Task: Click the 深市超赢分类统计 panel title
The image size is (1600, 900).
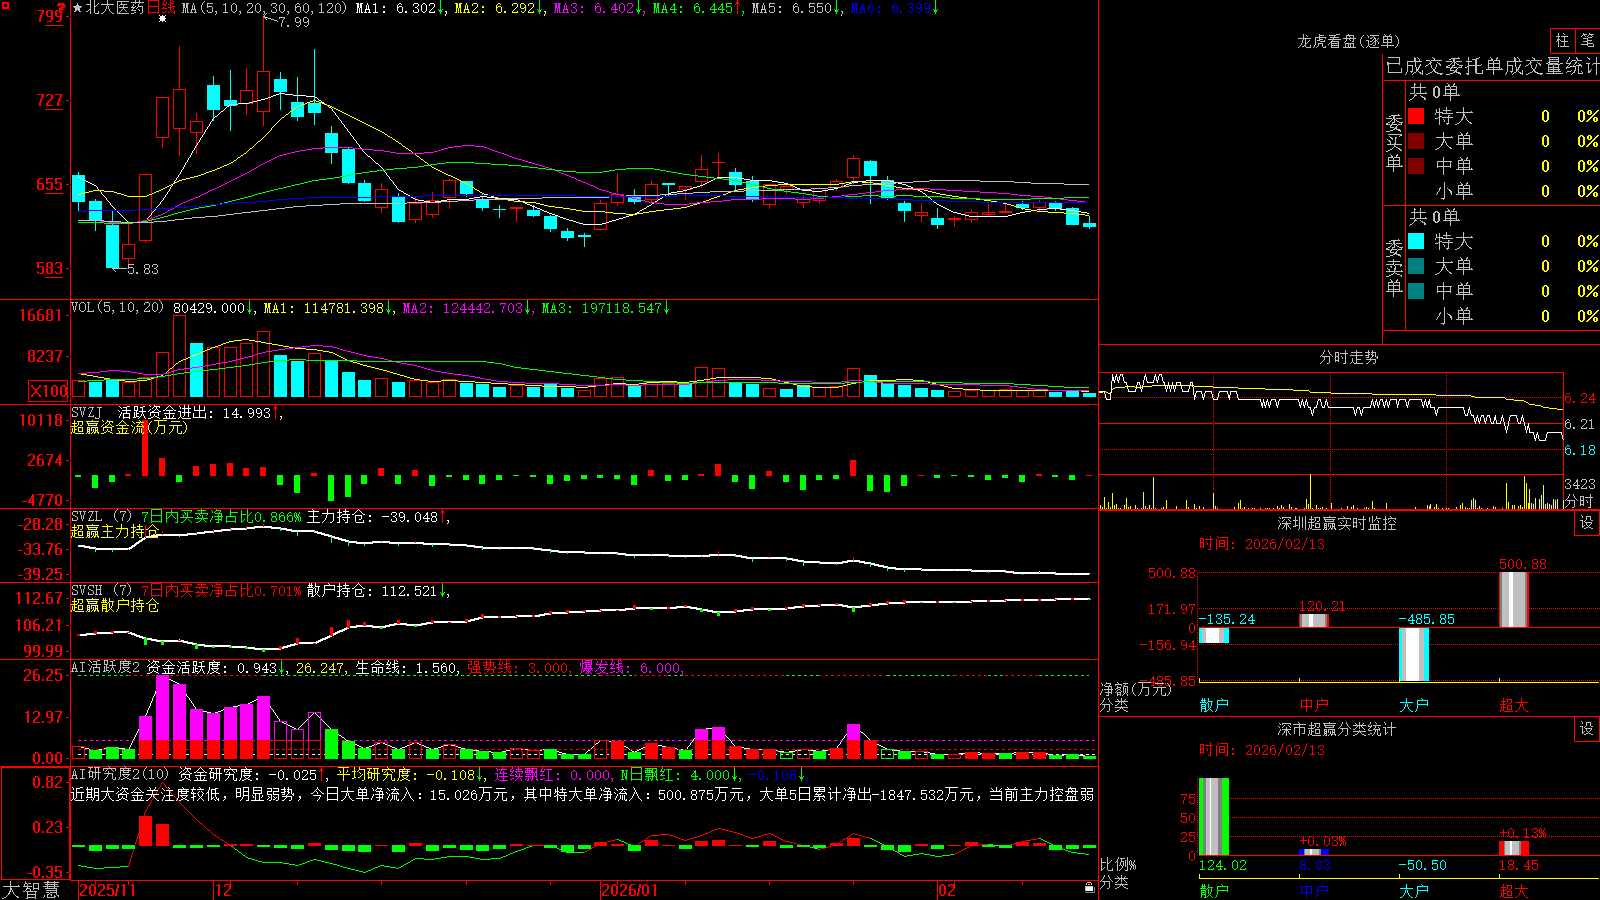Action: [x=1336, y=729]
